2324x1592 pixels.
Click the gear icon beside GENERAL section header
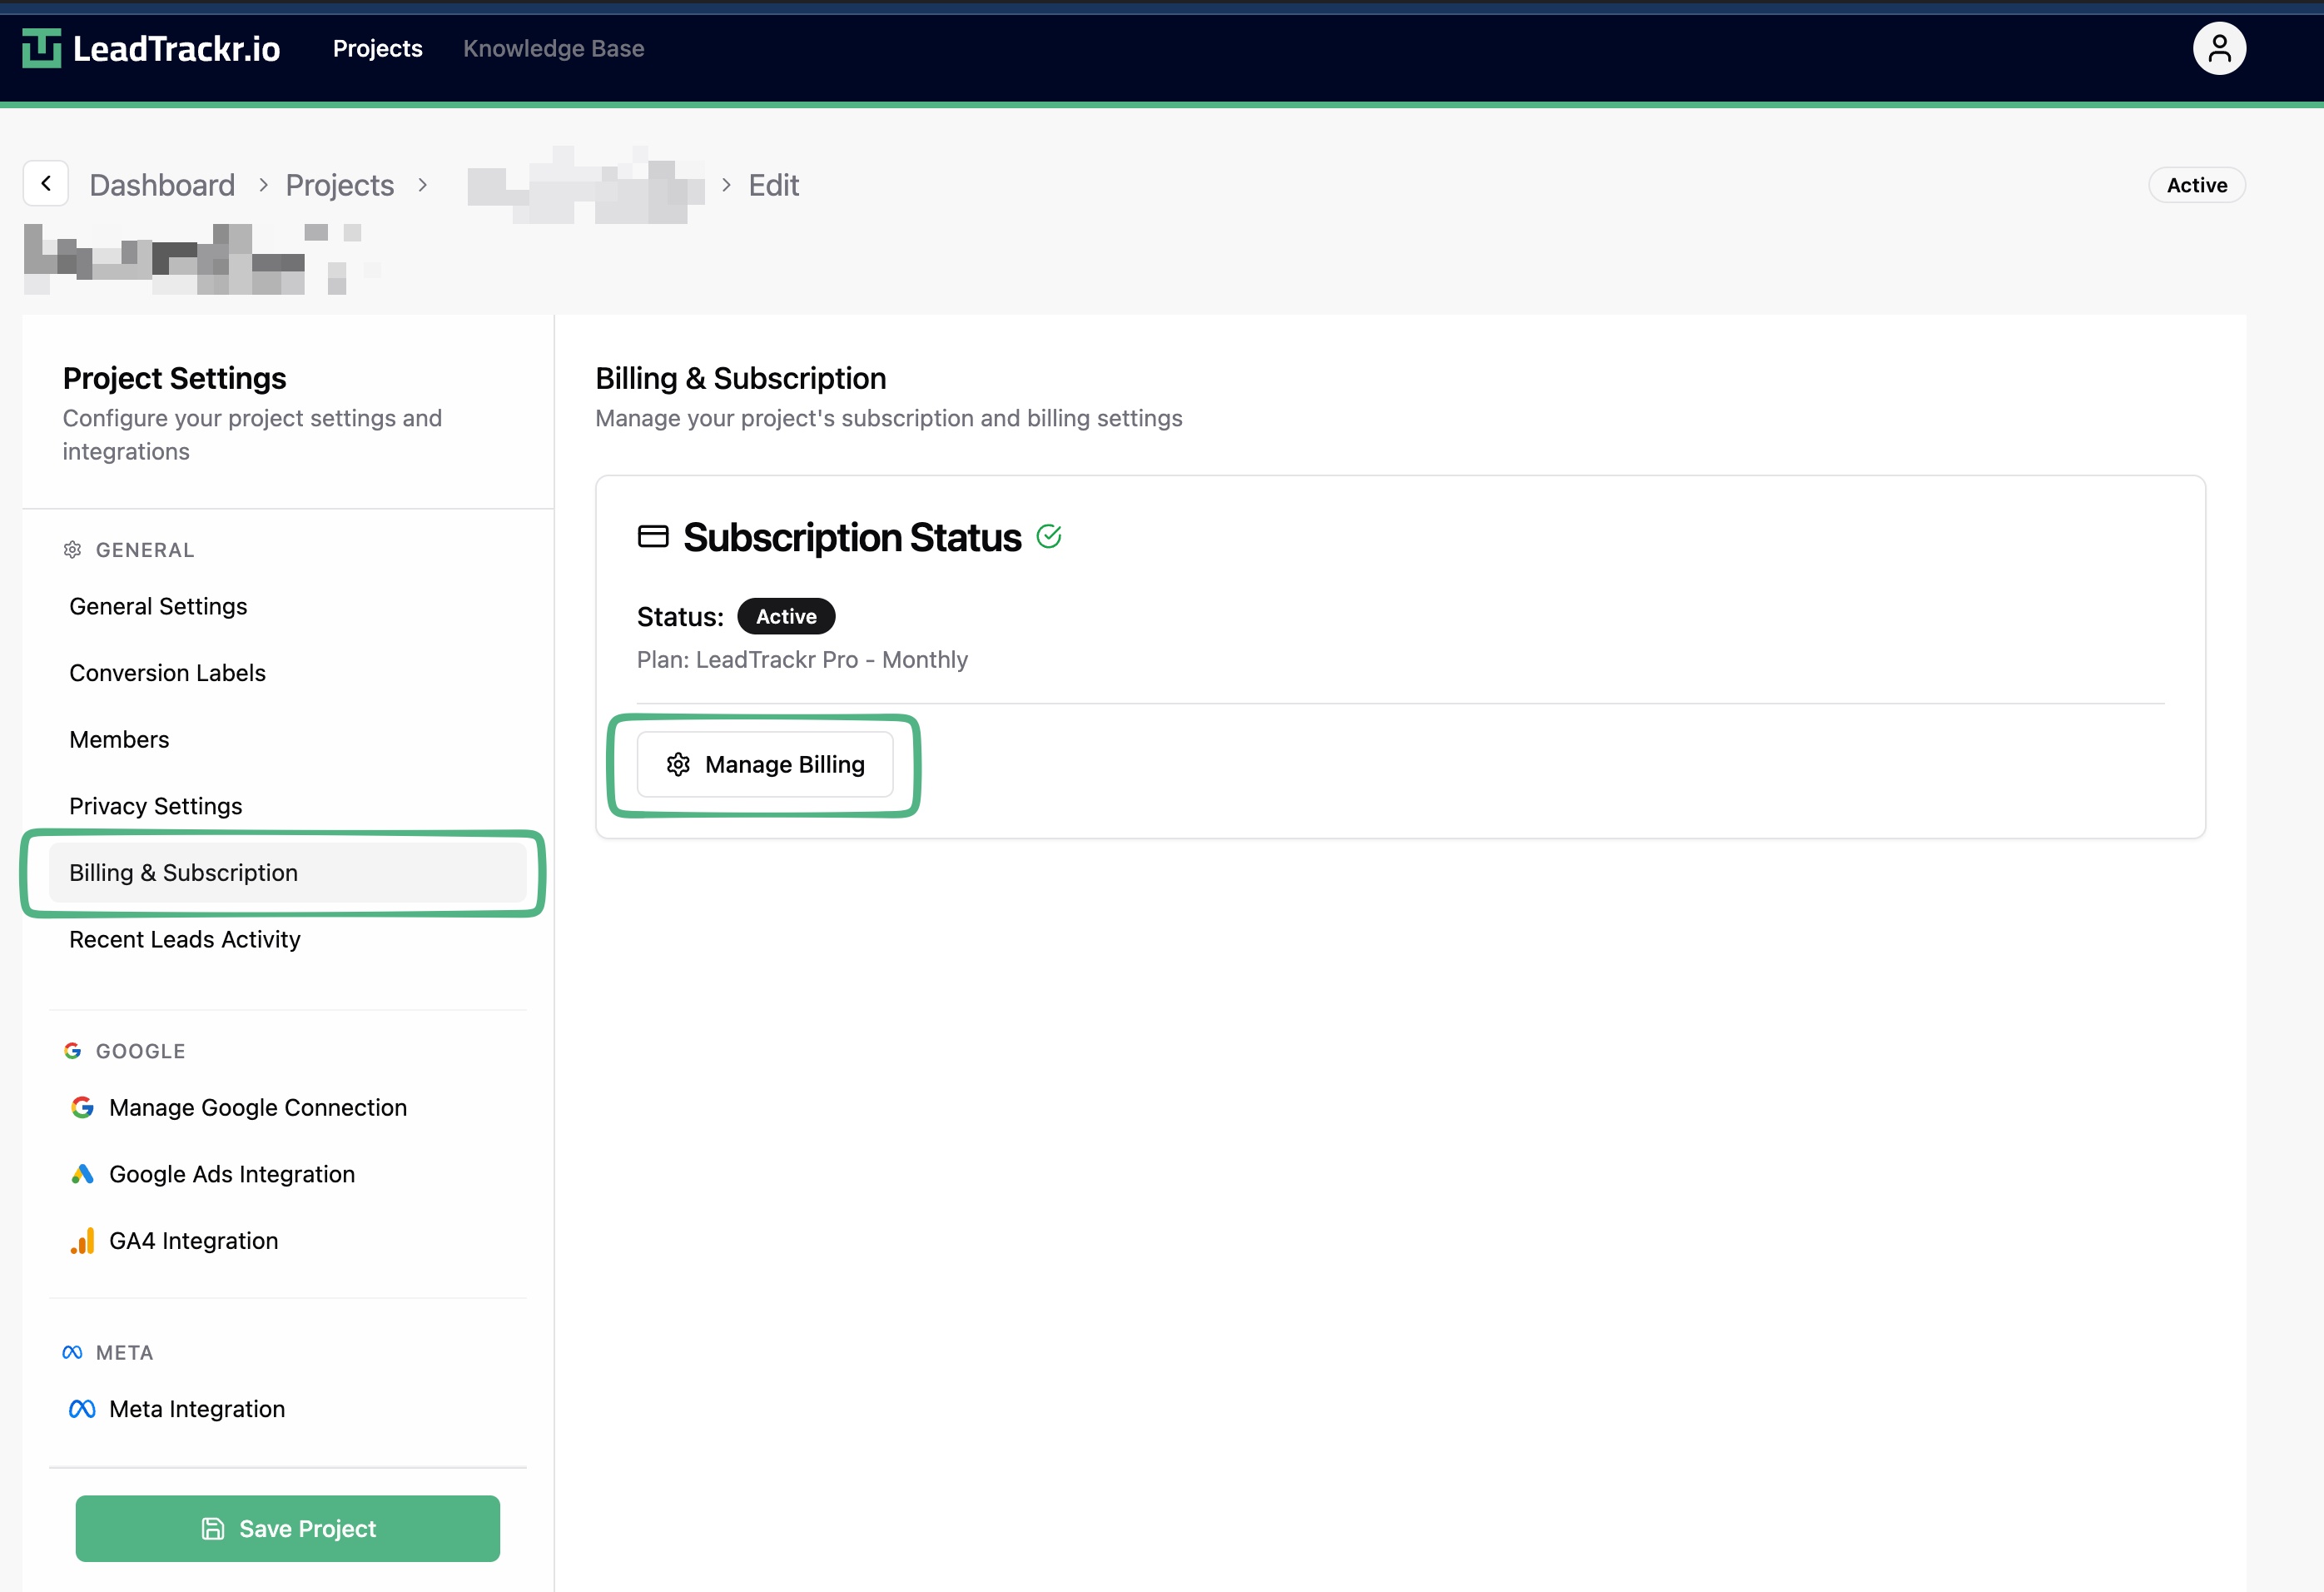(x=71, y=549)
